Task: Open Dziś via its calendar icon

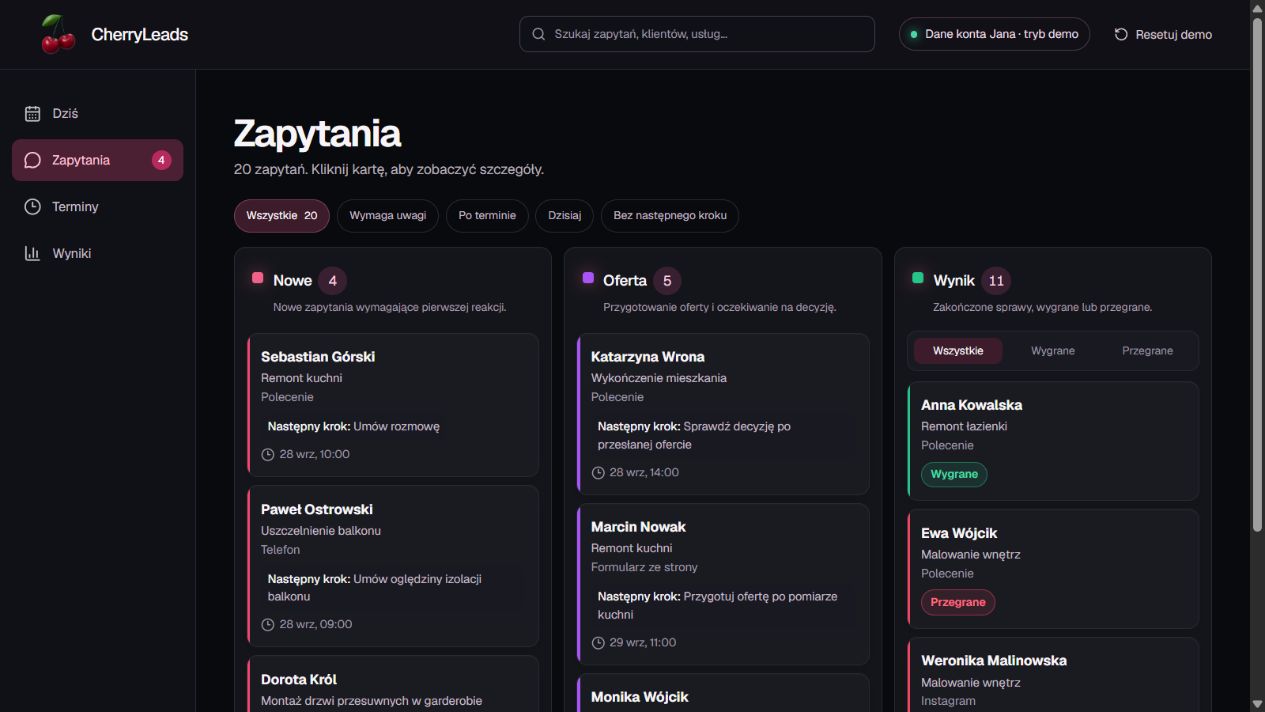Action: [33, 114]
